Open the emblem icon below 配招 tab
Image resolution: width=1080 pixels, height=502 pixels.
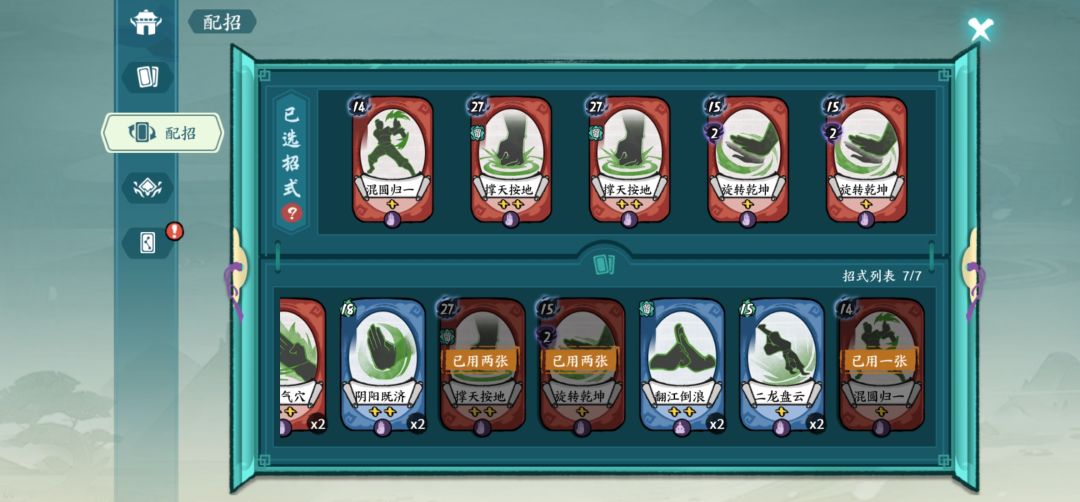pyautogui.click(x=147, y=188)
